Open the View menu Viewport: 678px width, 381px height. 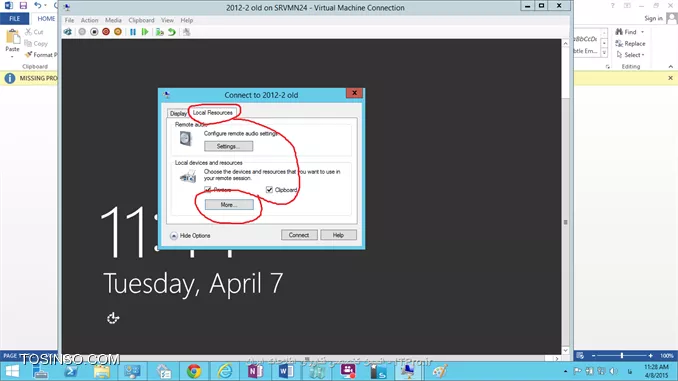click(x=167, y=20)
